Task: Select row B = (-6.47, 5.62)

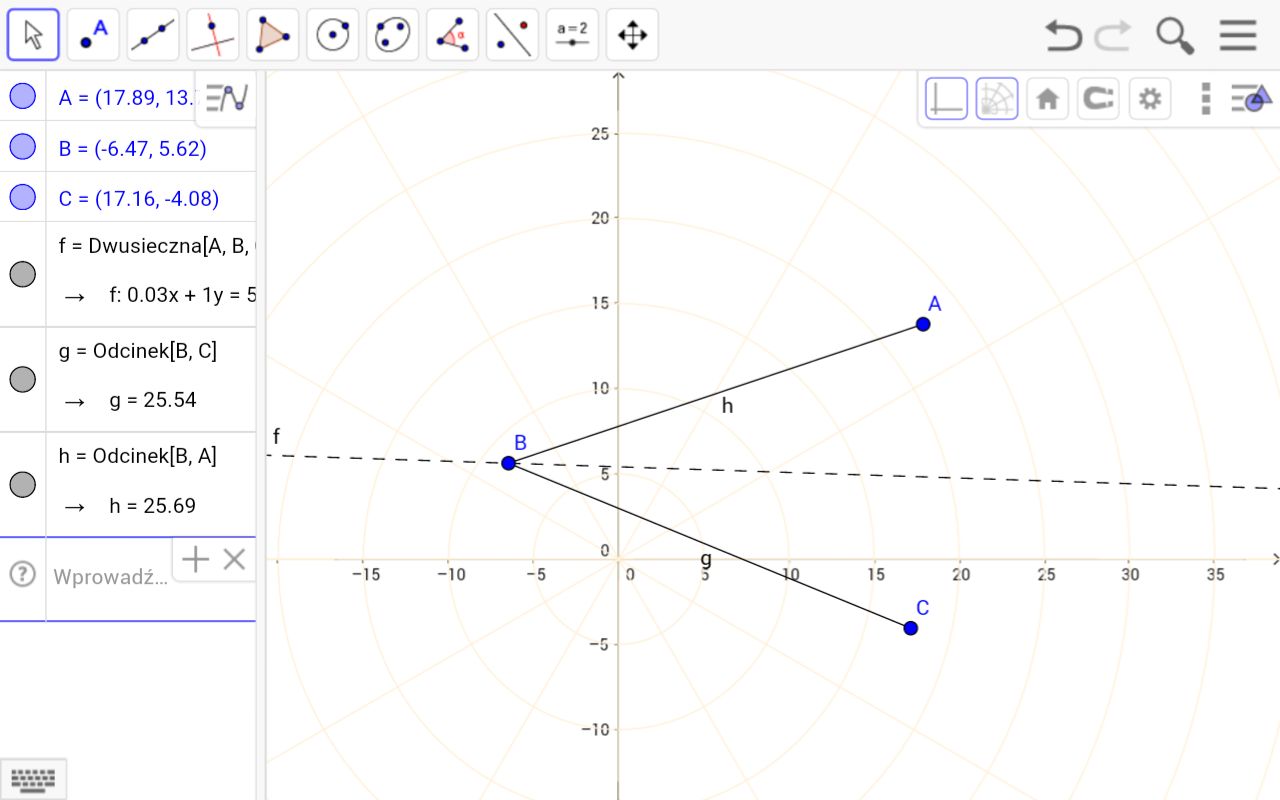Action: (128, 147)
